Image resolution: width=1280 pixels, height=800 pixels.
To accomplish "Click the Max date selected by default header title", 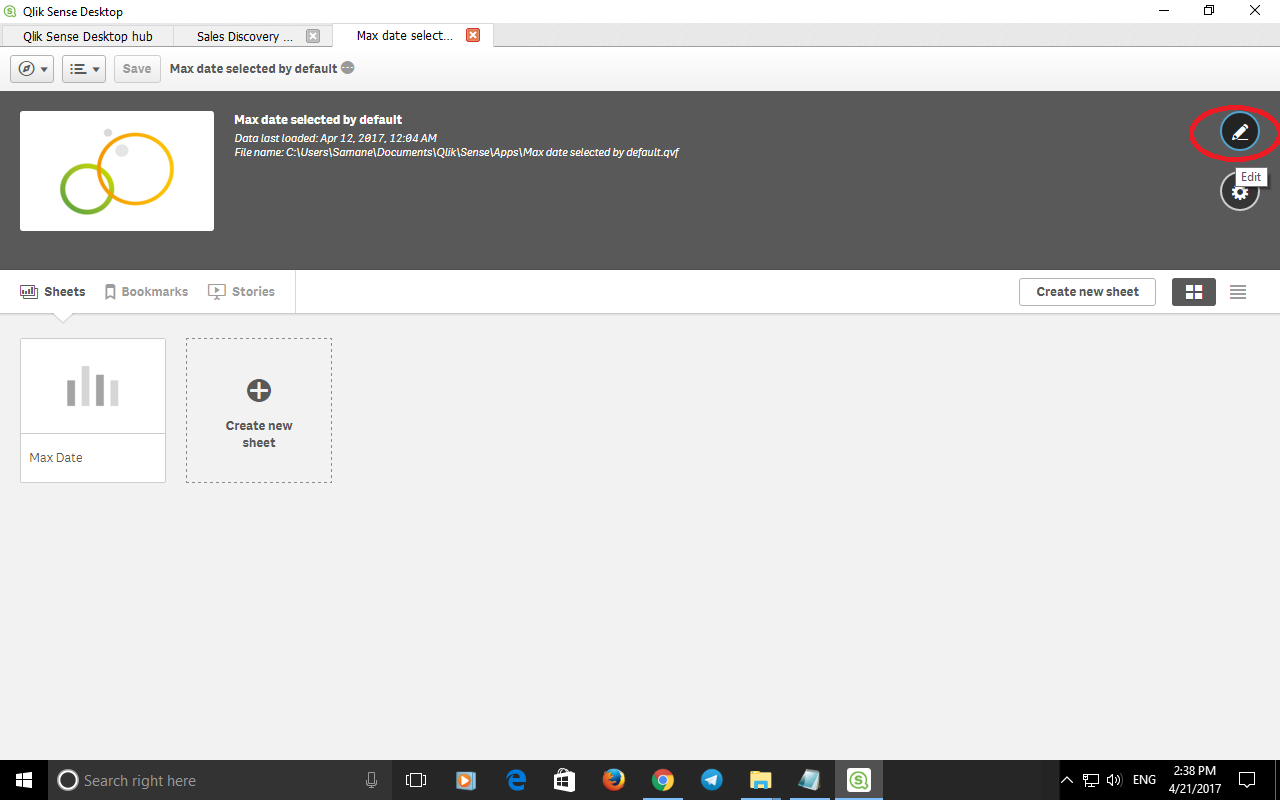I will [318, 120].
